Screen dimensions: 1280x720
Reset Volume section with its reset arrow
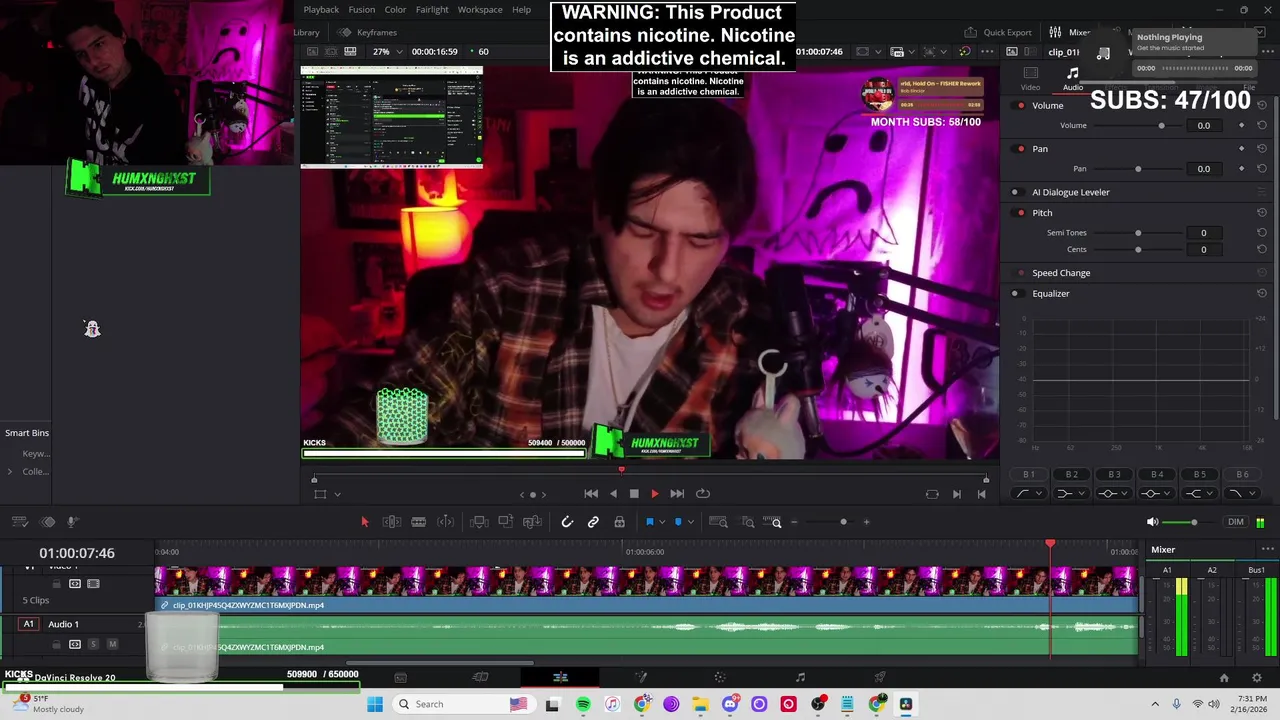coord(1262,105)
